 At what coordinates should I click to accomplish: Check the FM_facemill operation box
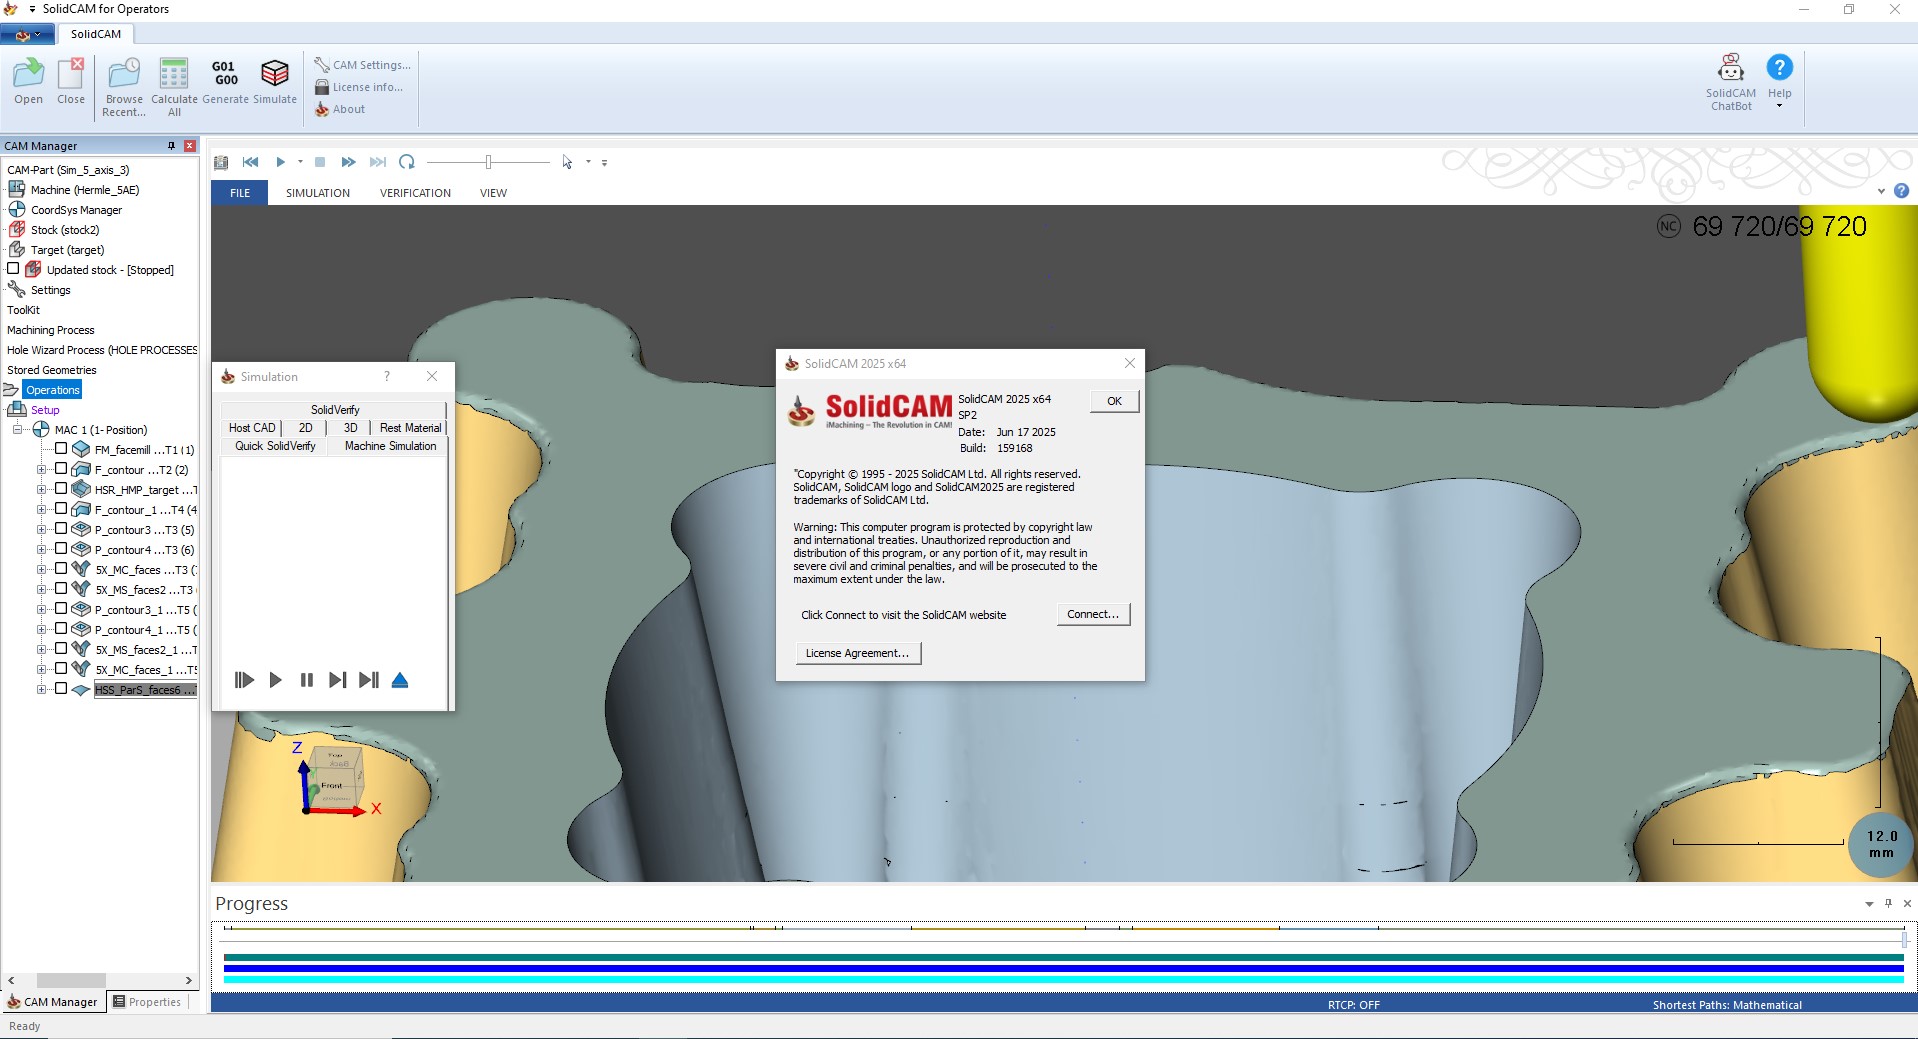point(61,449)
